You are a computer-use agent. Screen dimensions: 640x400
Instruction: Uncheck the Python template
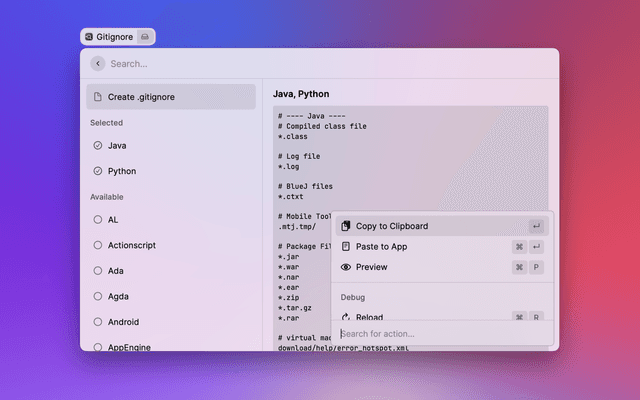pyautogui.click(x=97, y=171)
